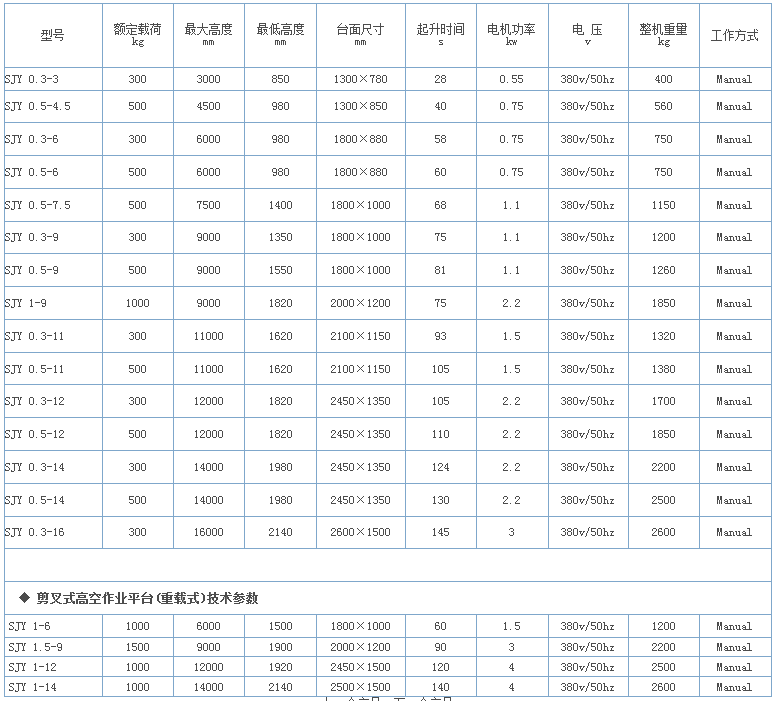
Task: Click platform size 2000×1200 in SJY 1-9 row
Action: point(360,303)
